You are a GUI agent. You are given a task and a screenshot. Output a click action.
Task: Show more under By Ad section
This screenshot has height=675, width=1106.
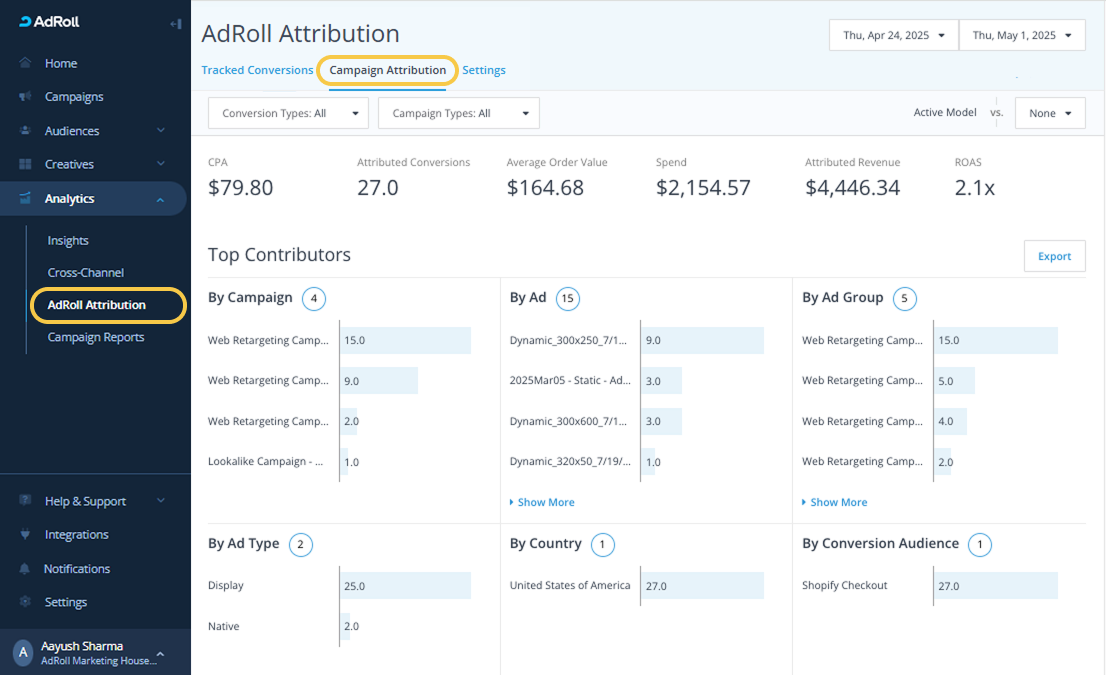point(545,502)
